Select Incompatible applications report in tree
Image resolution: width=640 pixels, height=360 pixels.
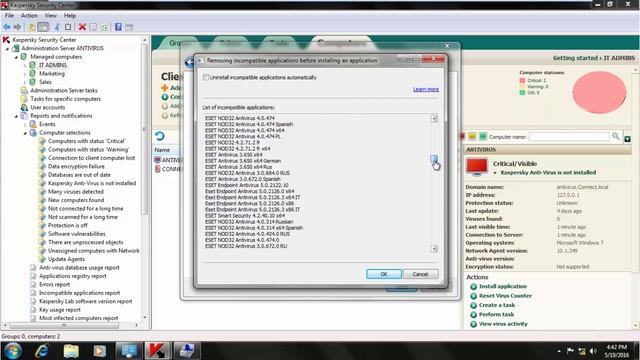click(80, 293)
